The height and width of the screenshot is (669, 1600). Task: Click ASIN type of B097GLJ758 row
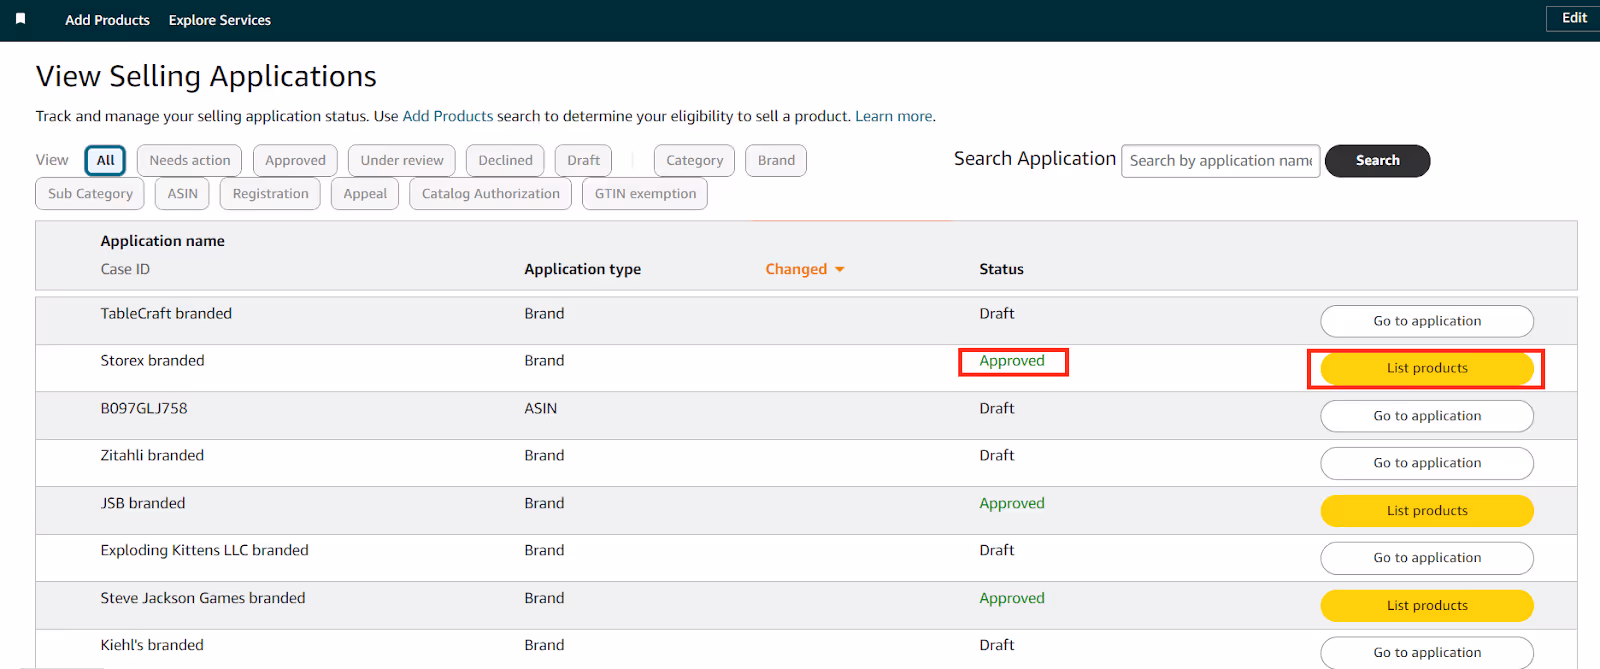coord(540,408)
